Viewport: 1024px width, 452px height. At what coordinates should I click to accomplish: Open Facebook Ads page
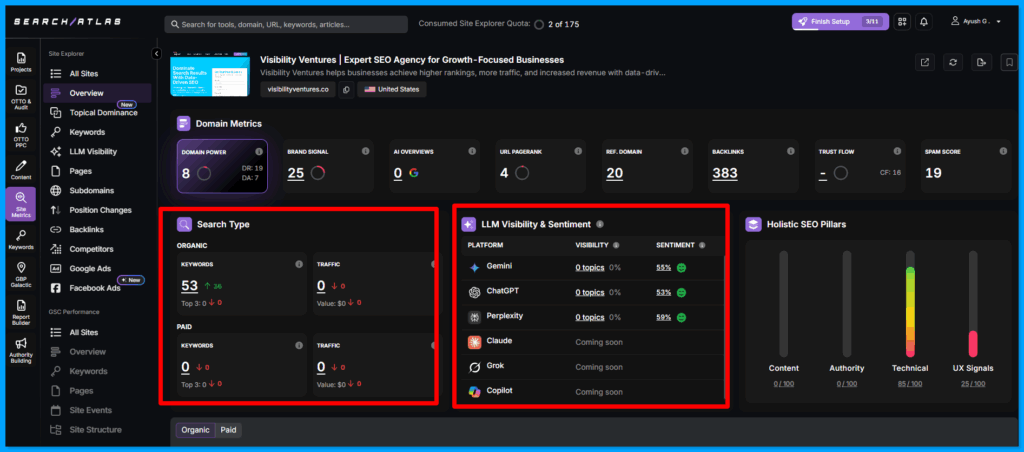click(x=97, y=288)
